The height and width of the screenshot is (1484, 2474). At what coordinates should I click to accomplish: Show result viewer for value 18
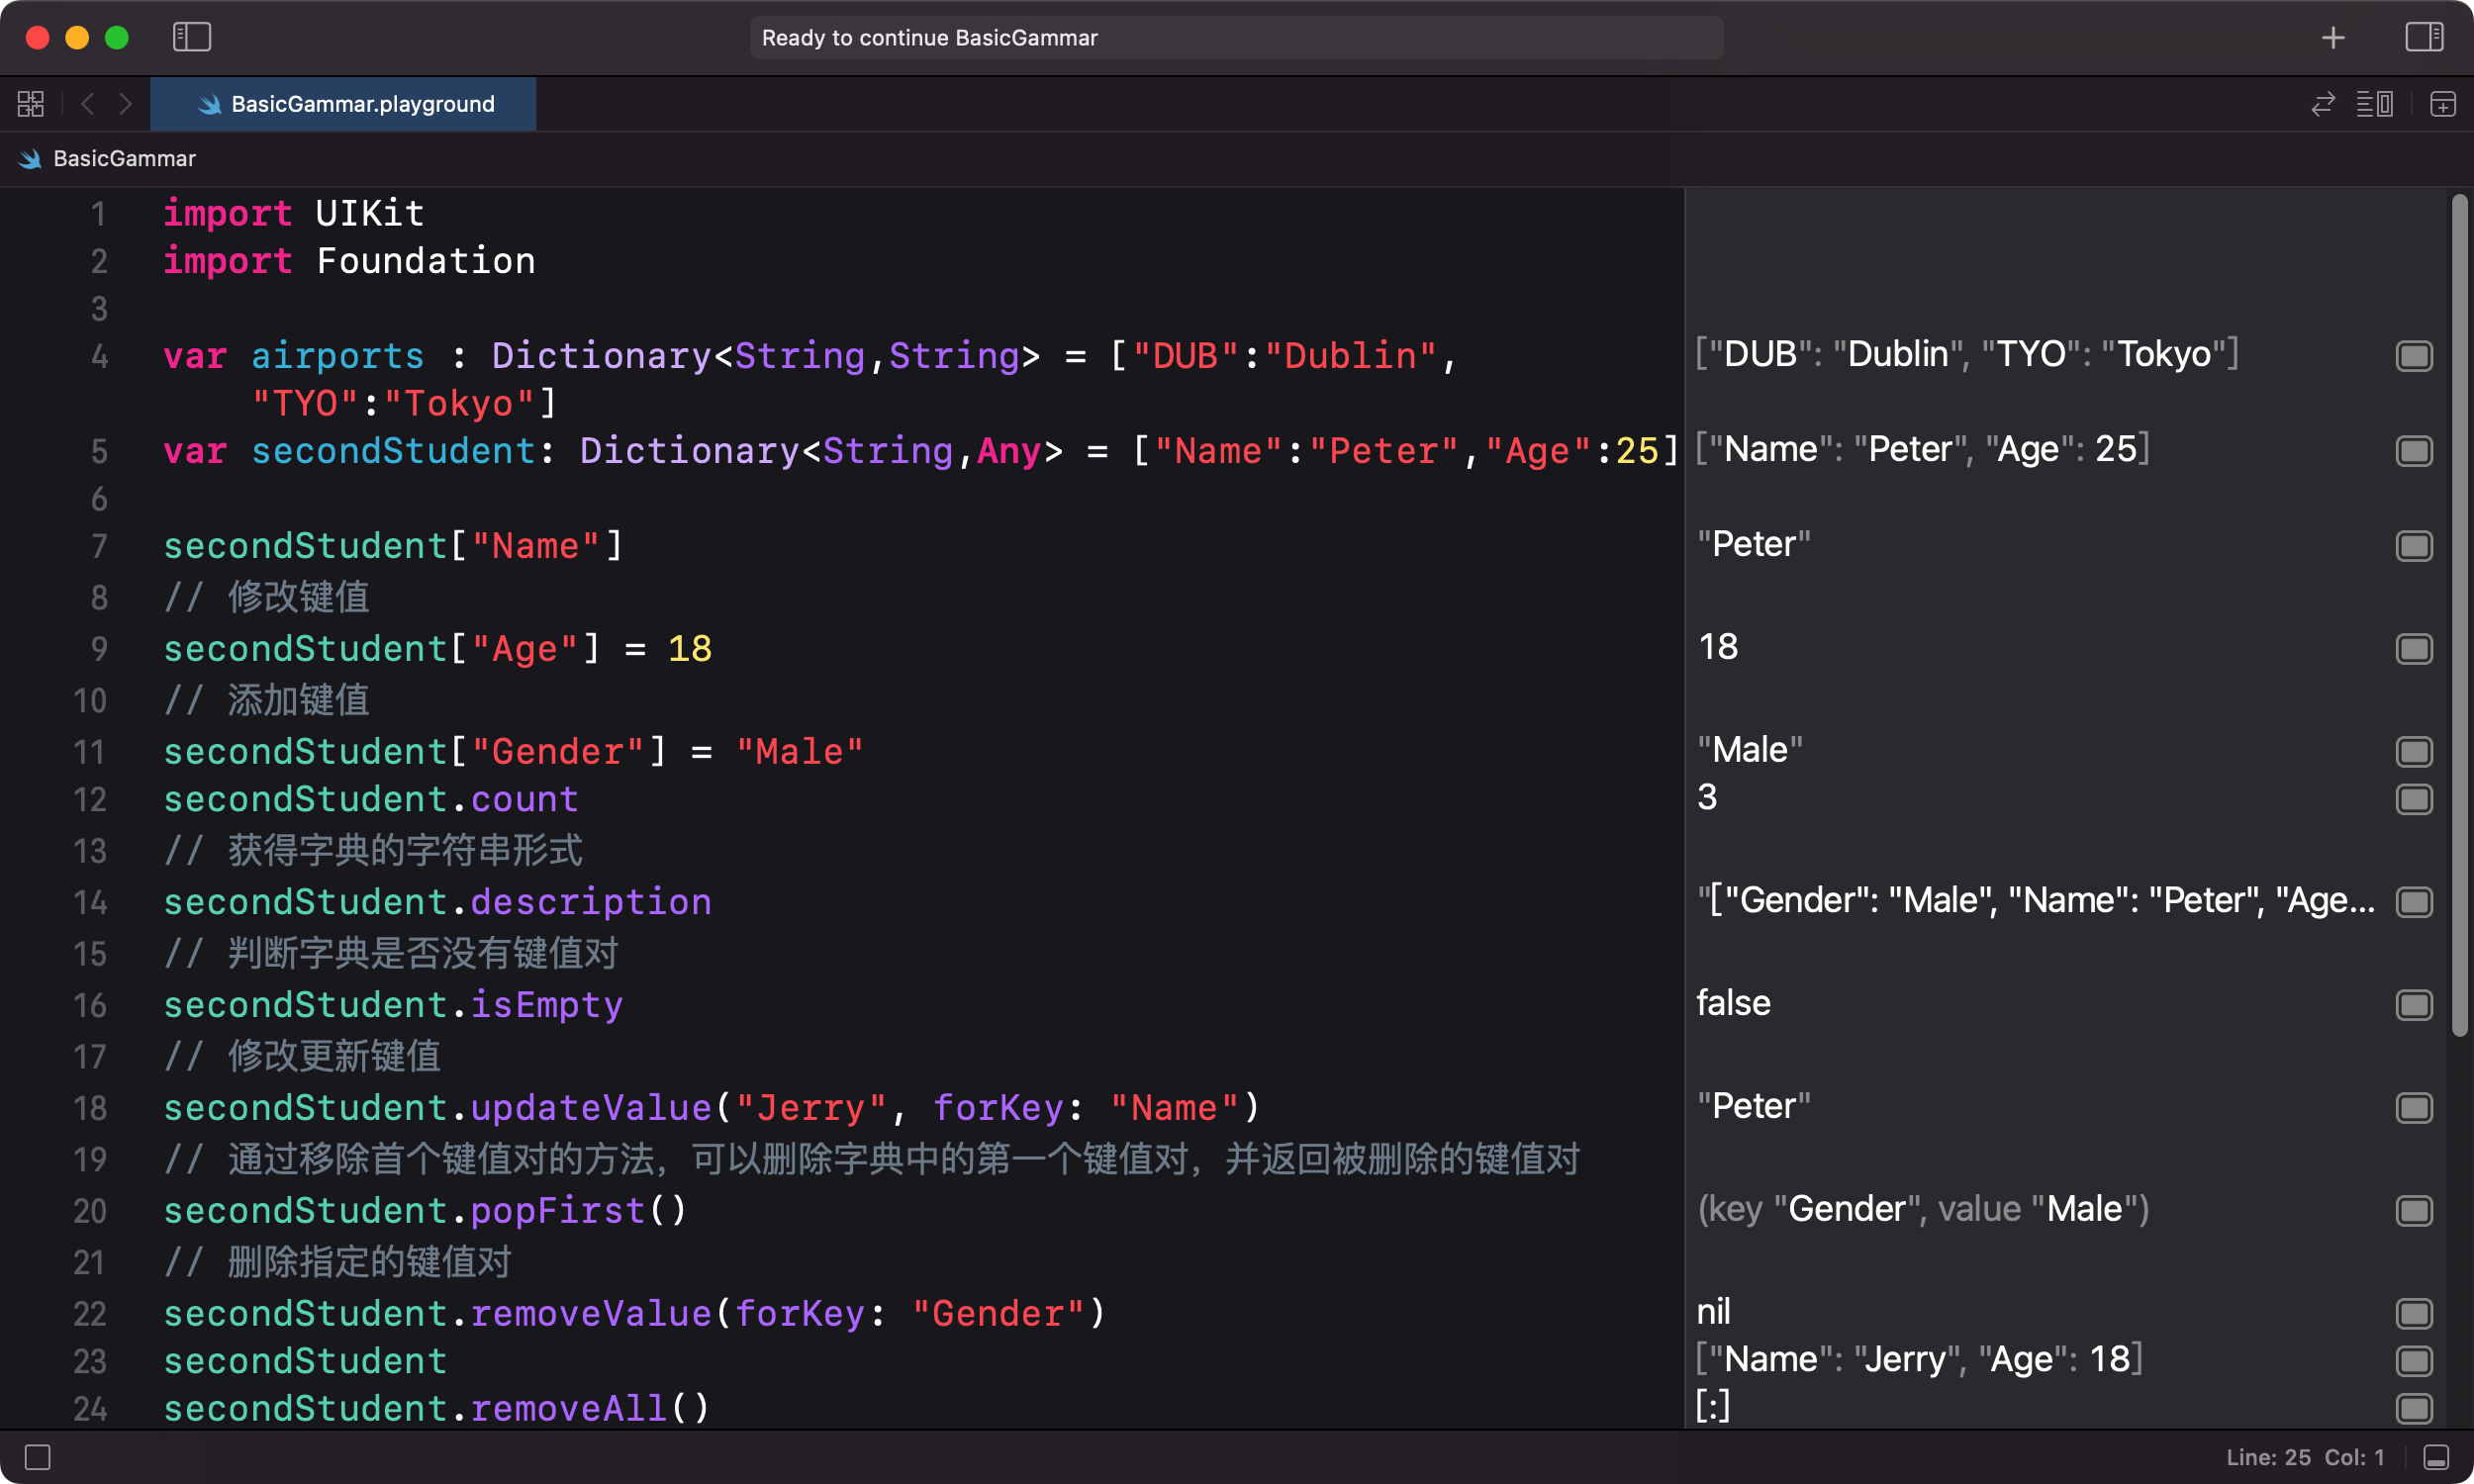pos(2414,649)
